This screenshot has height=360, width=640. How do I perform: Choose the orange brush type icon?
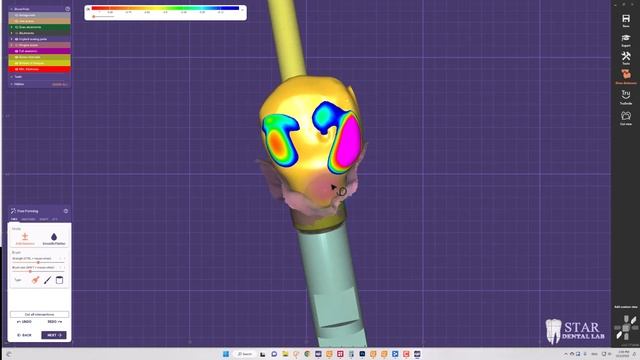36,280
